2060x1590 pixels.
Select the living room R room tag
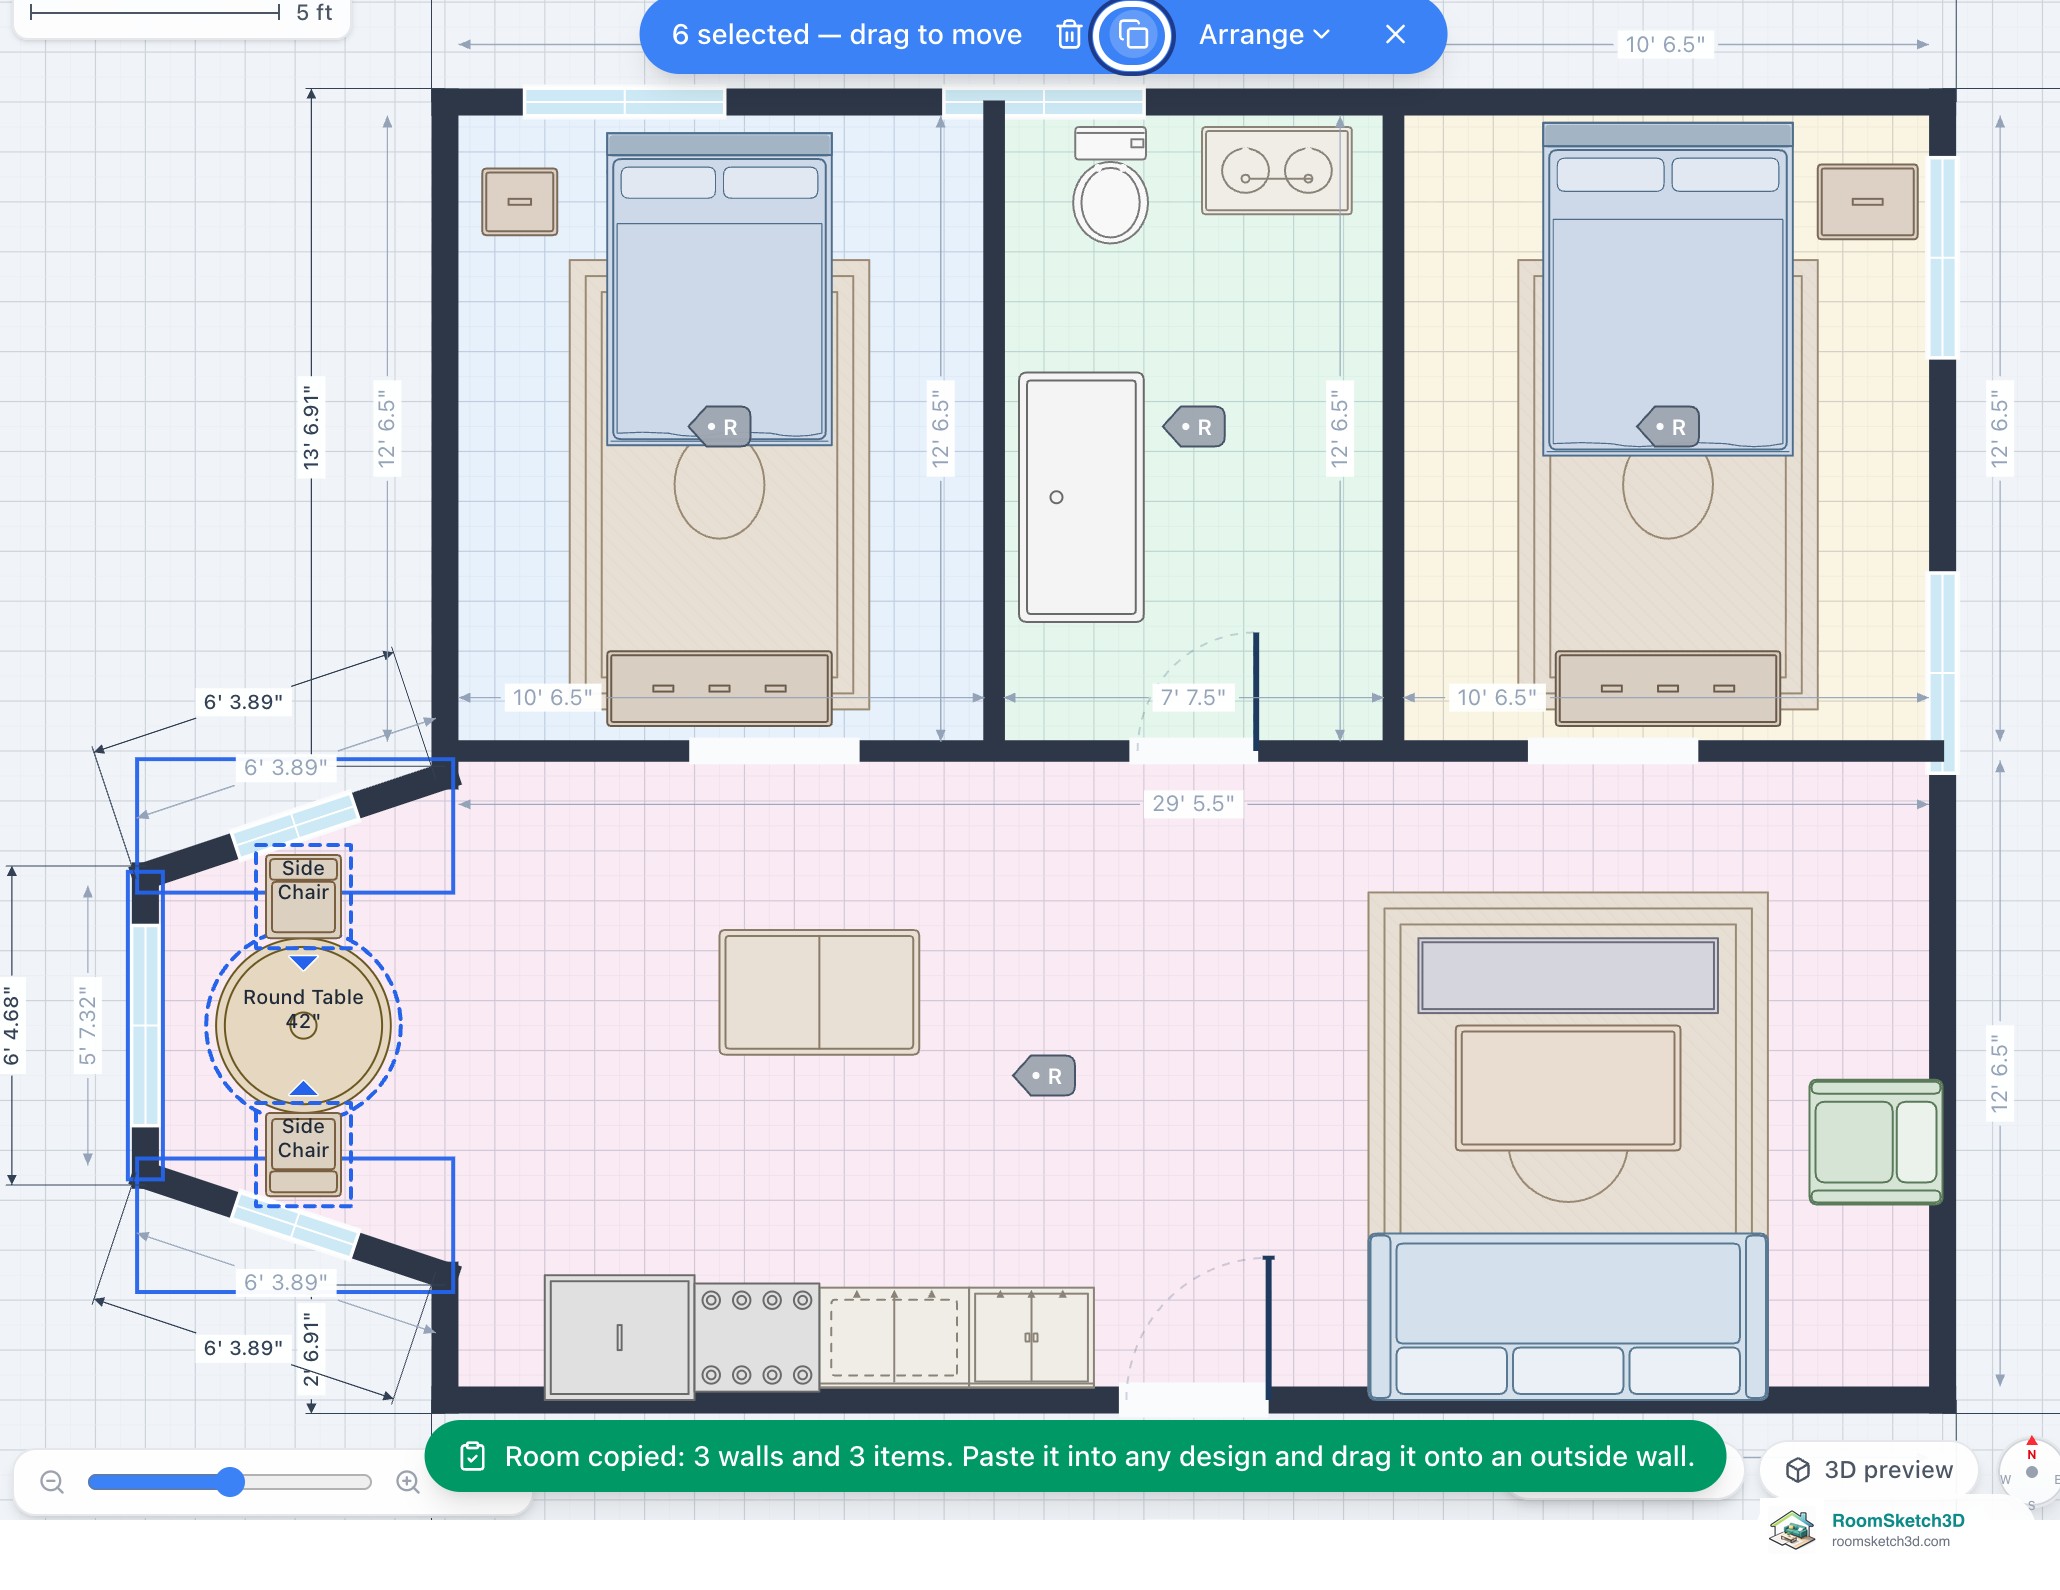point(1044,1076)
